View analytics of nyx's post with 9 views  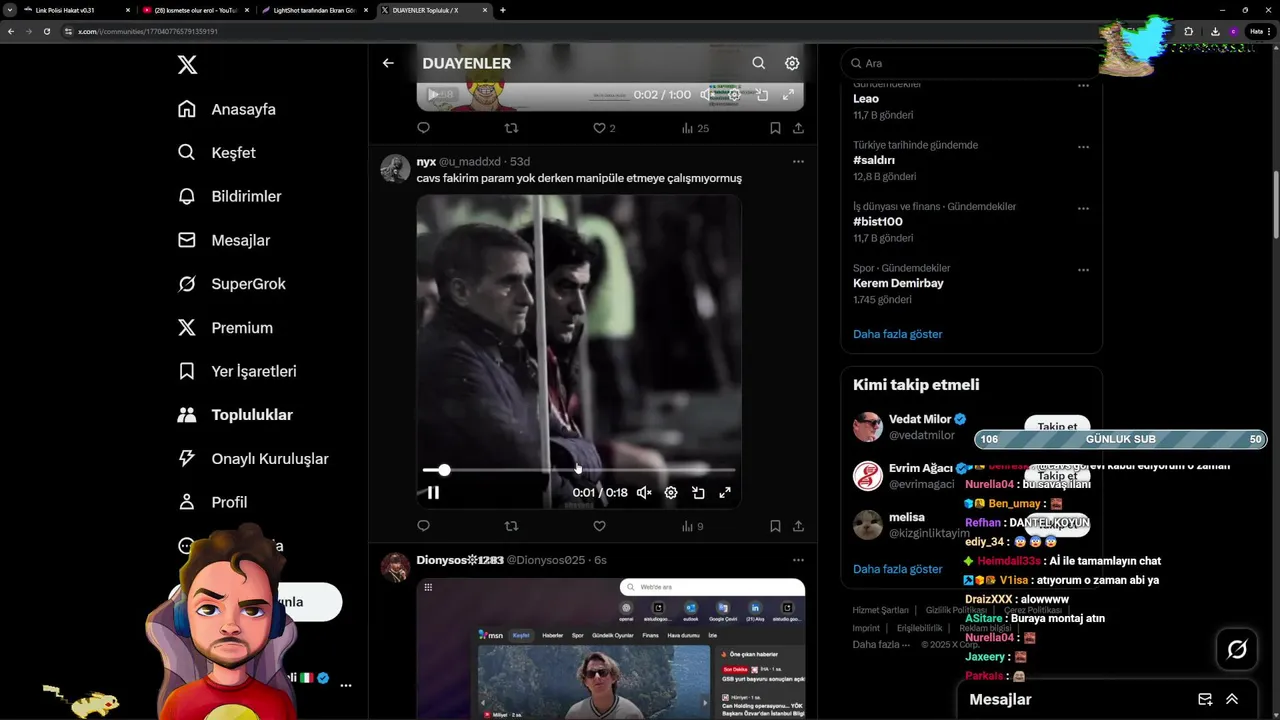692,526
